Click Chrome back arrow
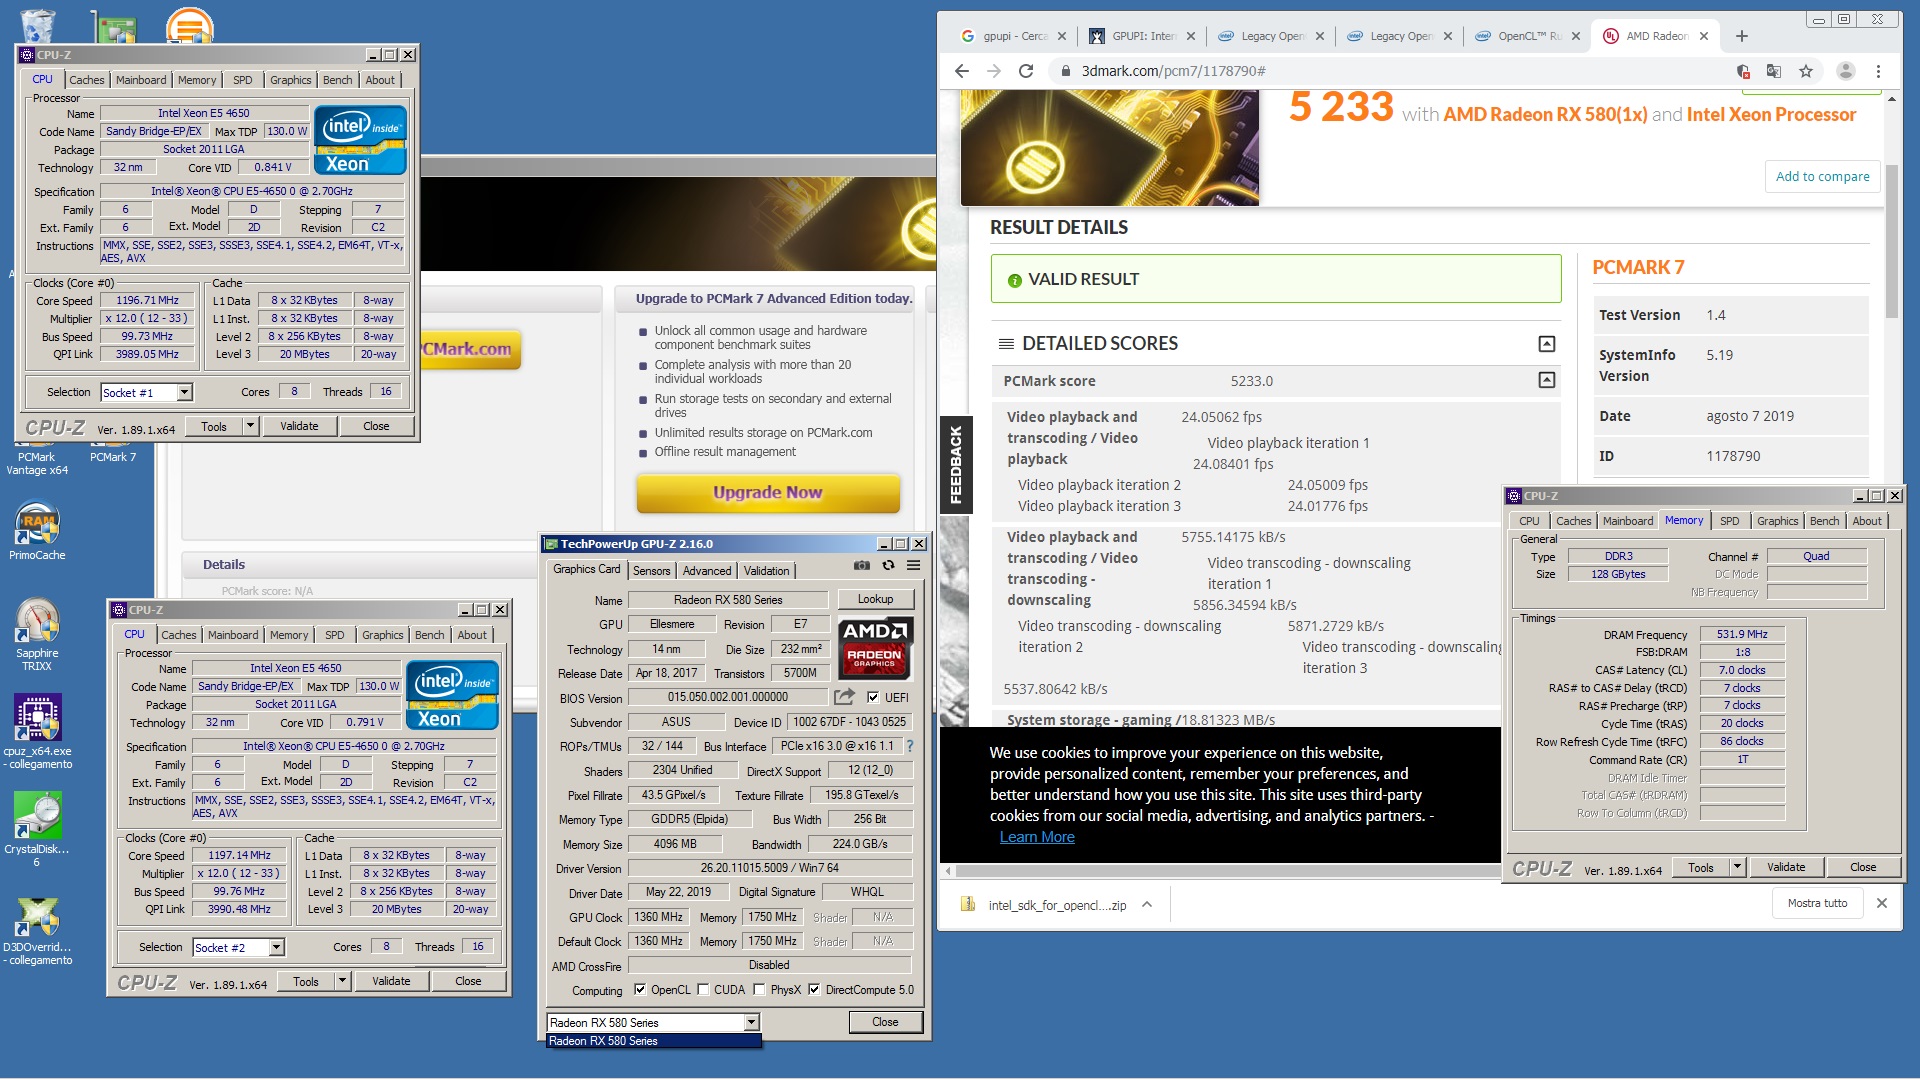Viewport: 1920px width, 1080px height. pos(962,71)
